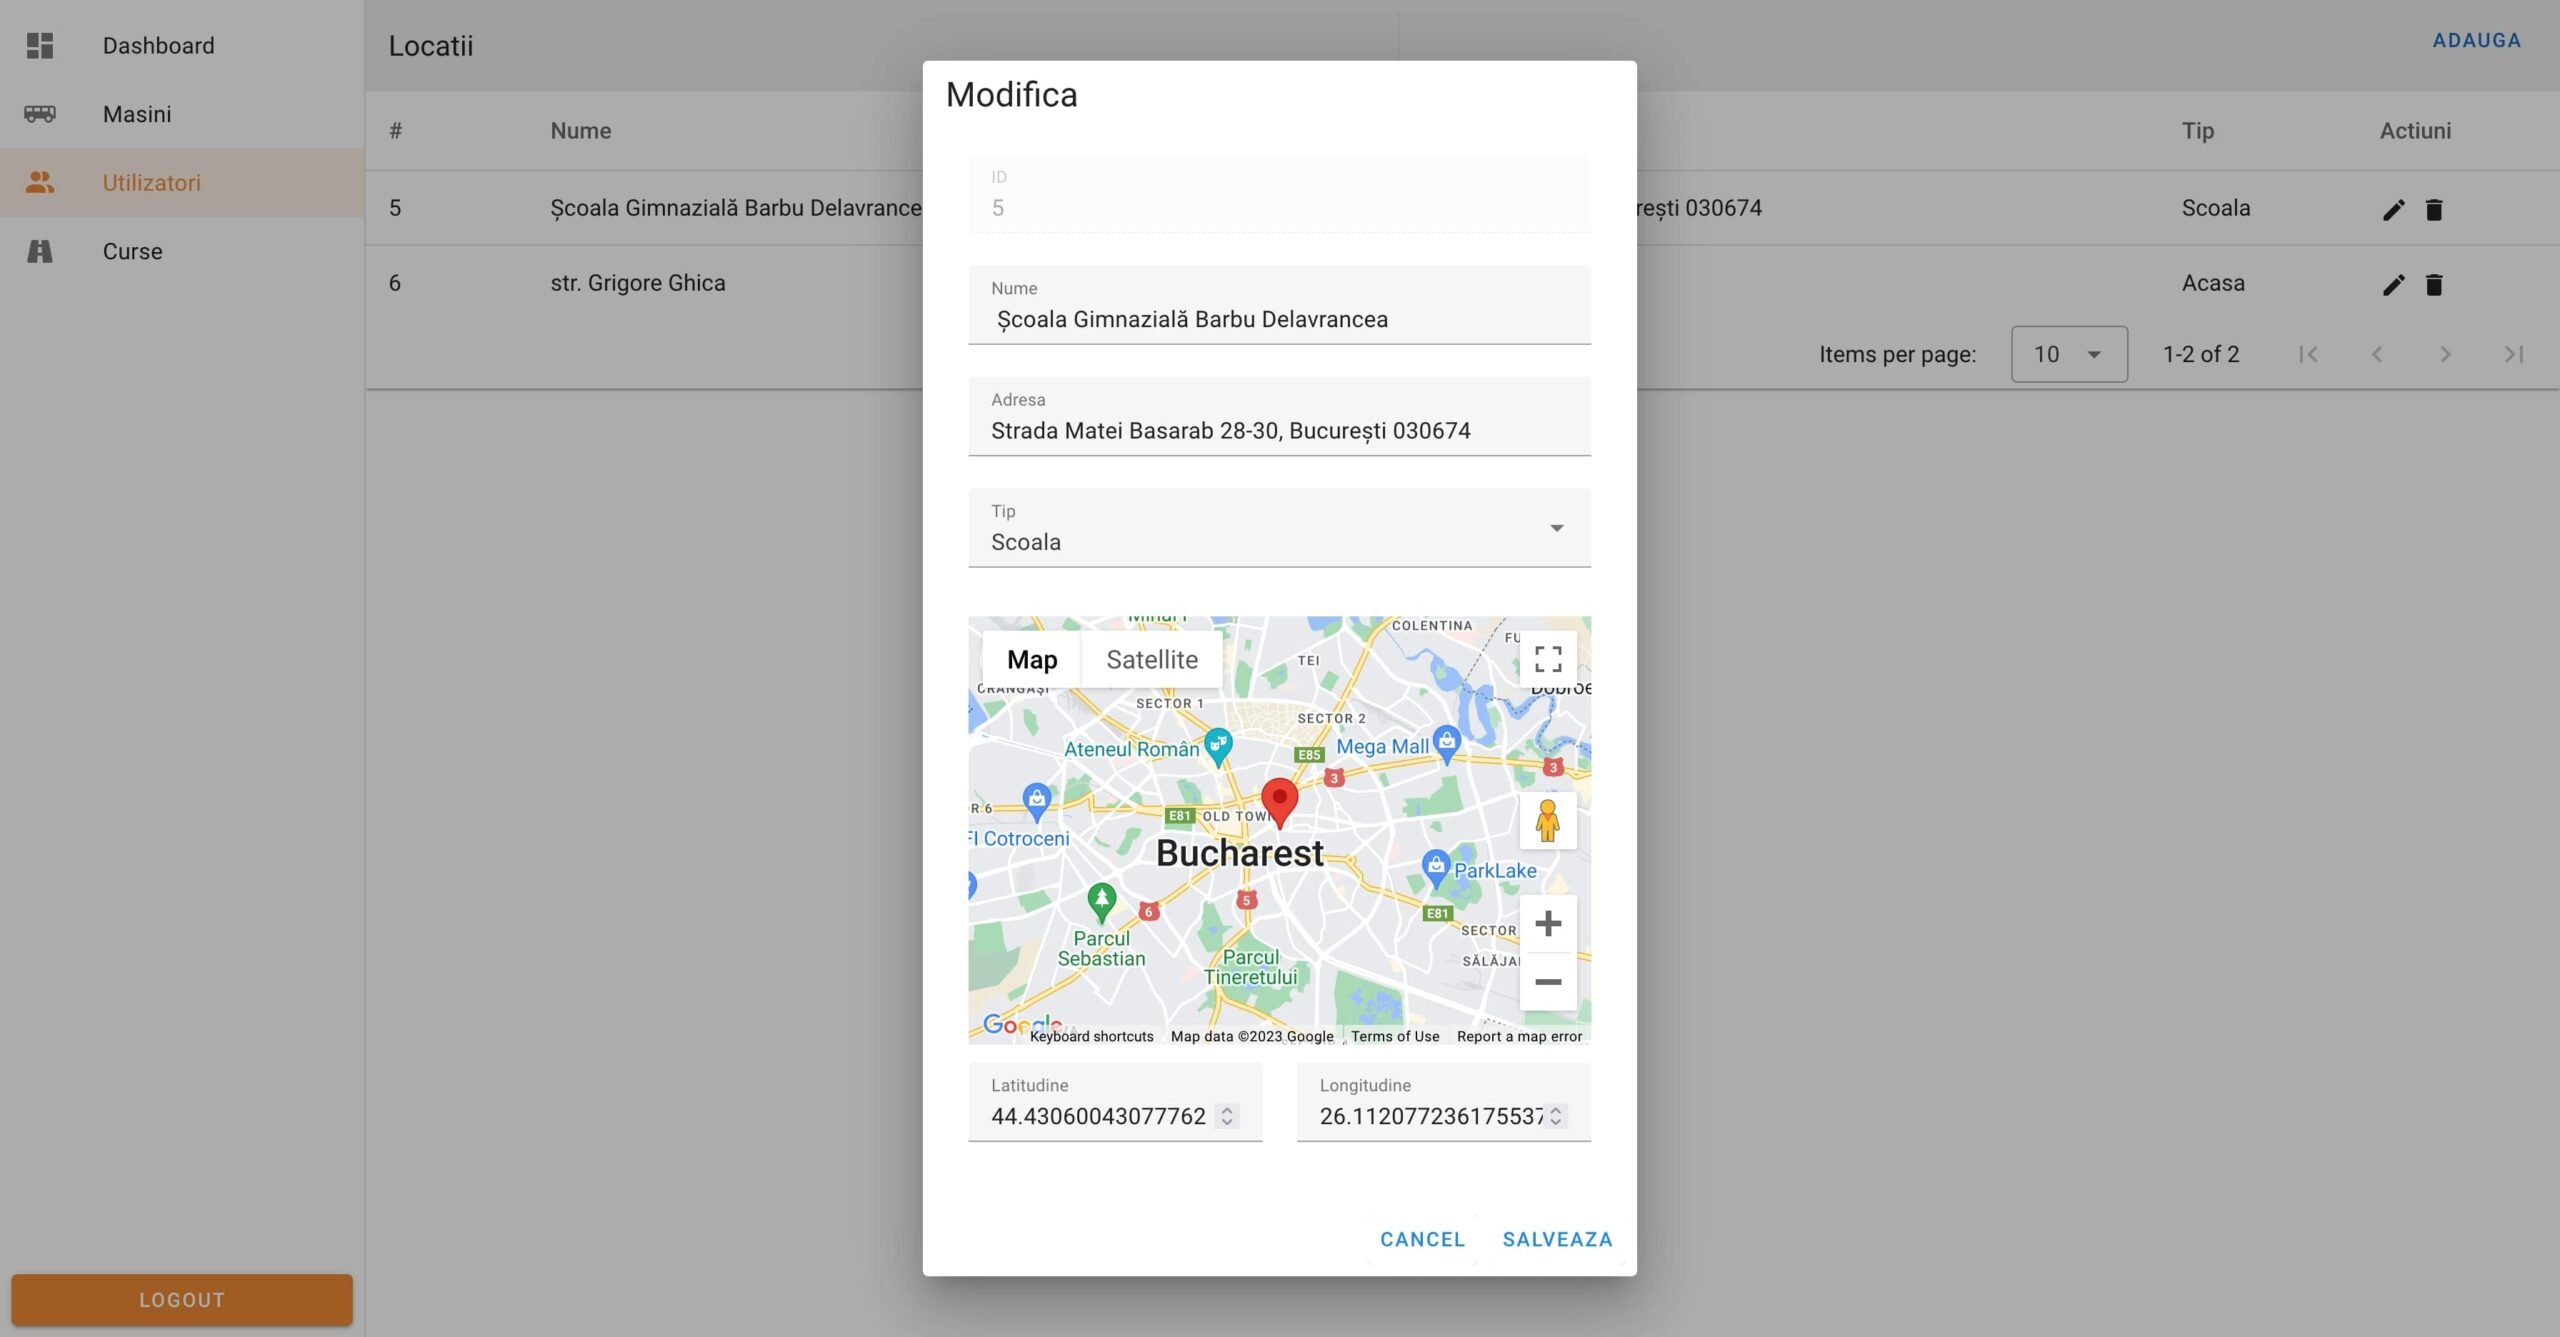The width and height of the screenshot is (2560, 1337).
Task: Click the Acasa type cell
Action: point(2213,283)
